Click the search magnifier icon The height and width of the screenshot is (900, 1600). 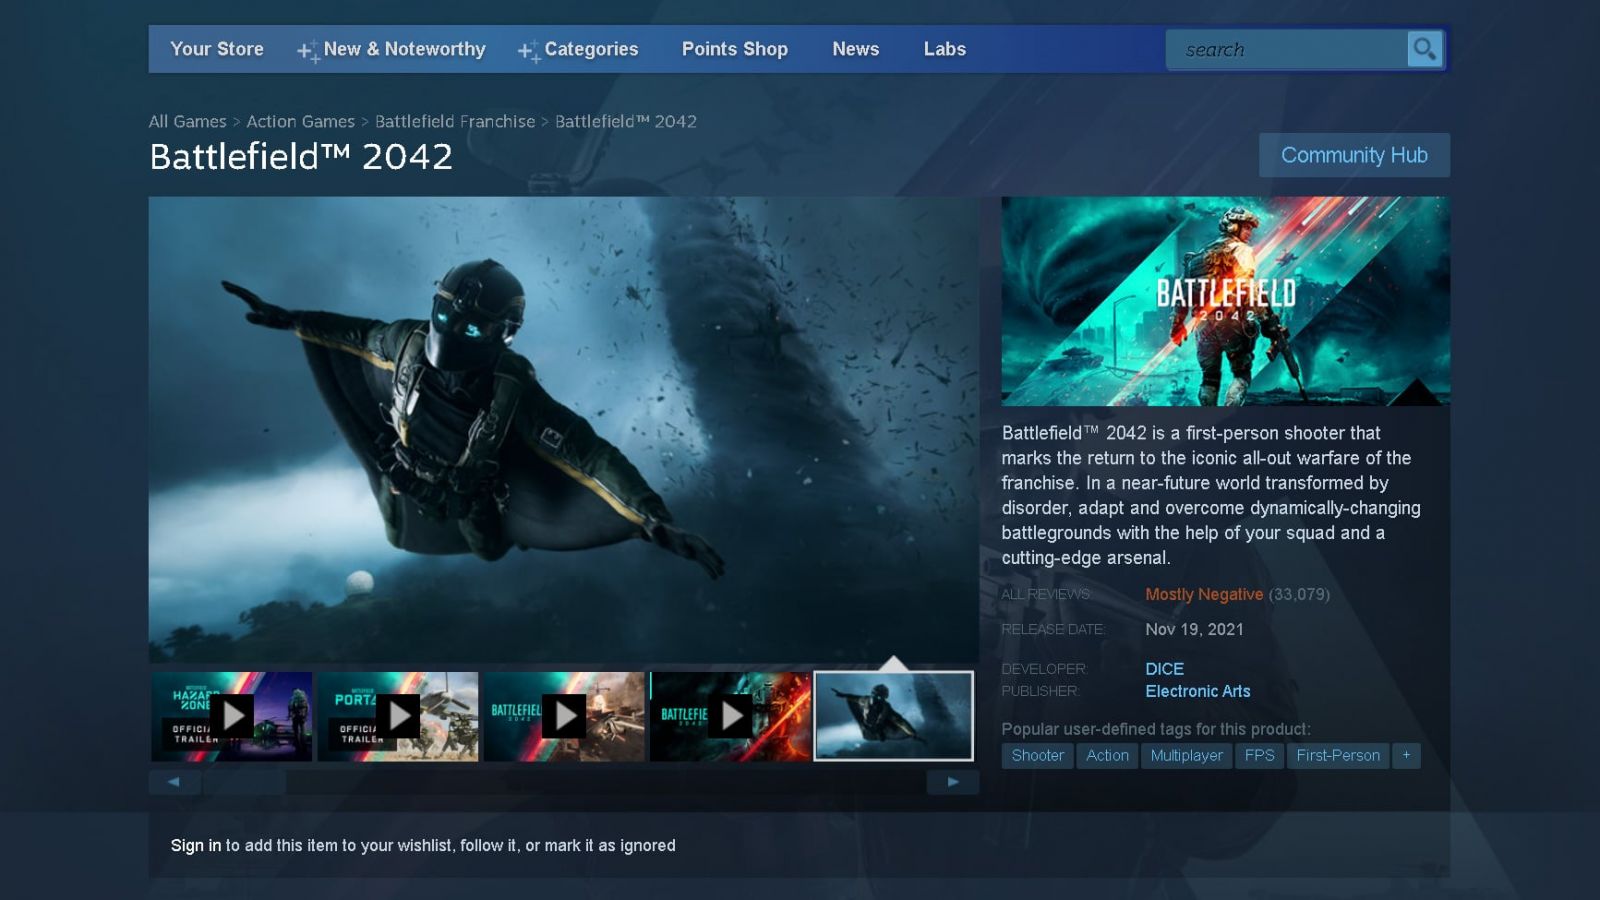[x=1424, y=49]
